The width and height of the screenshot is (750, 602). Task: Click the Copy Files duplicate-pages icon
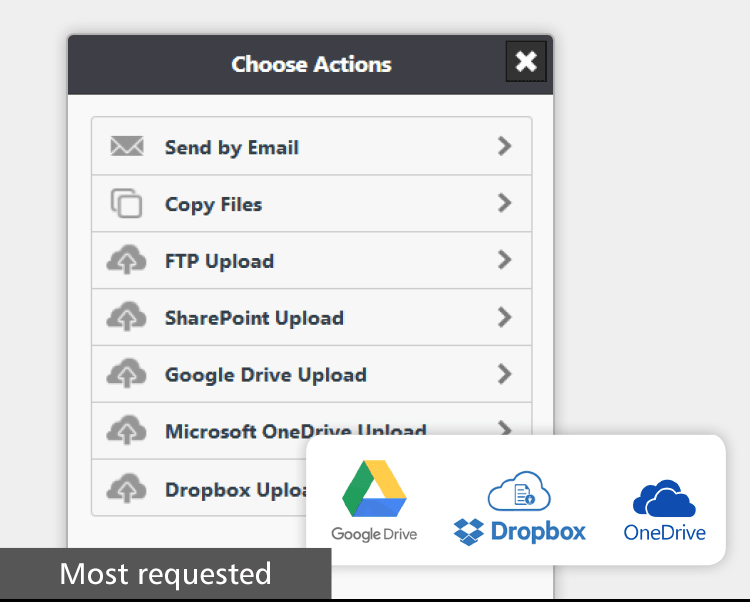[x=126, y=203]
